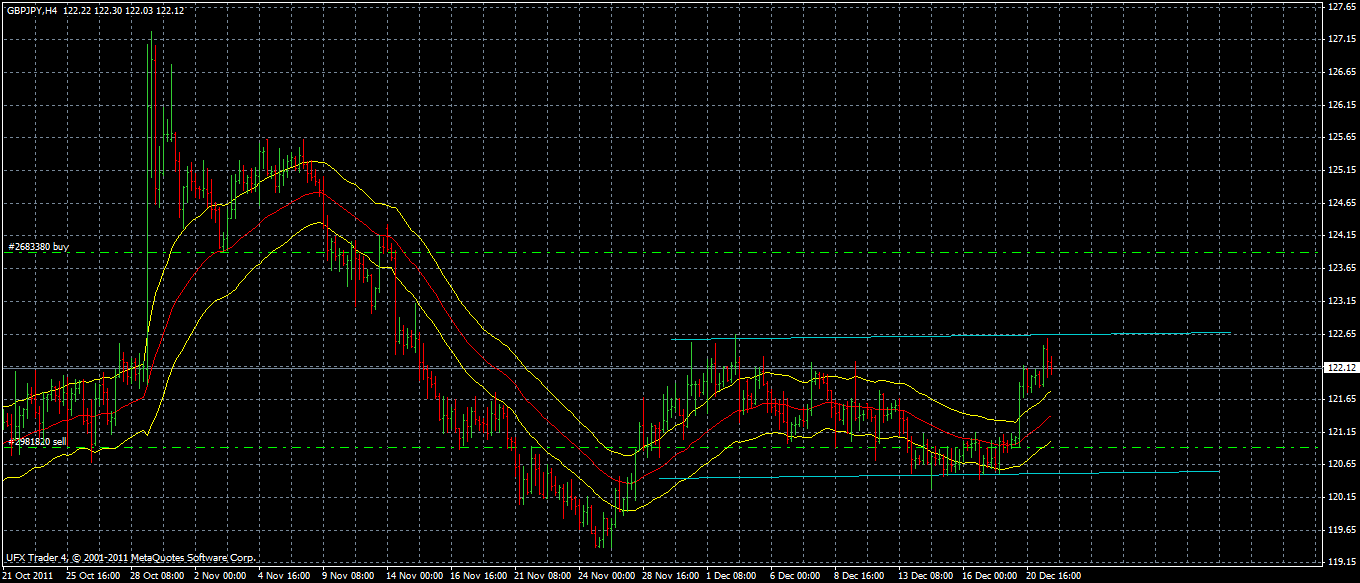Click the GBPJPY,H4 chart title text
Viewport: 1360px width, 583px height.
[x=31, y=9]
